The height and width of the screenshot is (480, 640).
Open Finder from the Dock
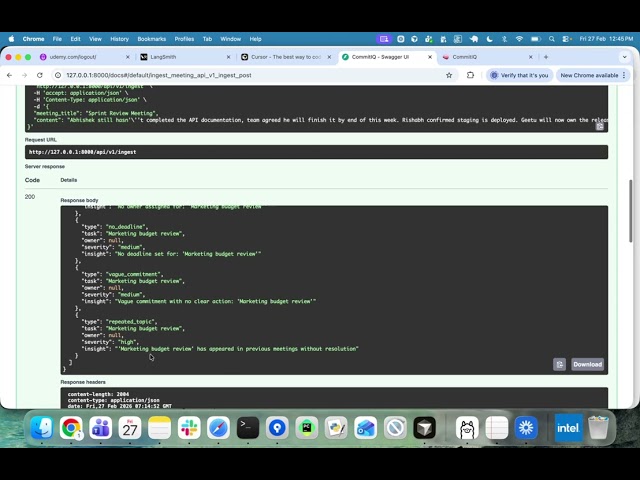click(42, 427)
